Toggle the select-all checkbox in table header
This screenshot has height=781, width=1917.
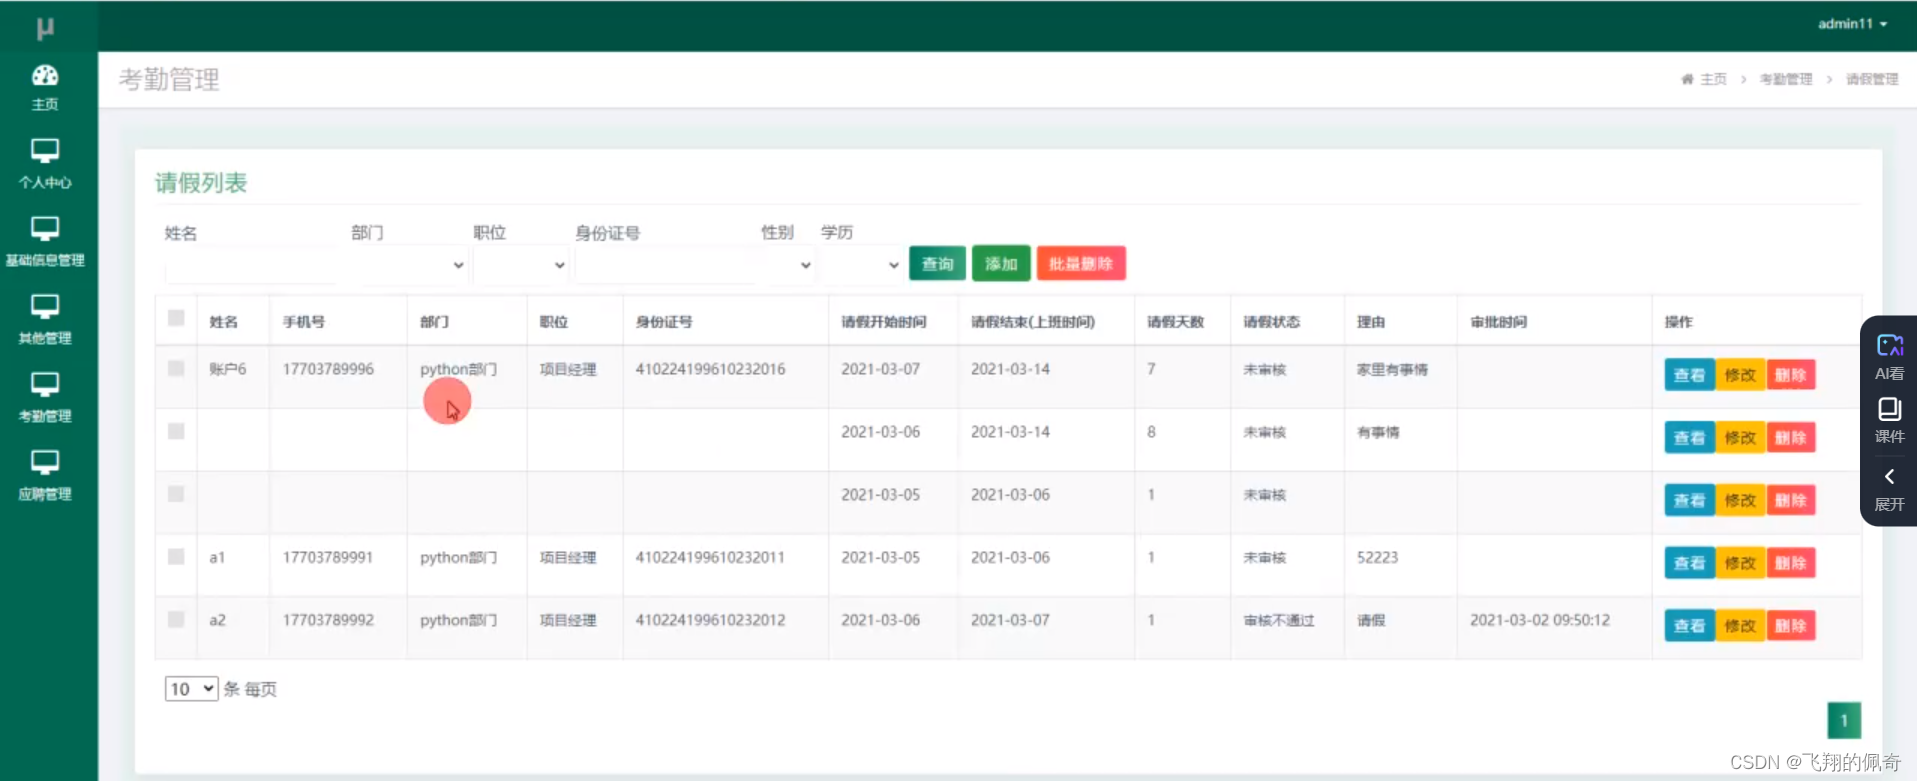176,318
